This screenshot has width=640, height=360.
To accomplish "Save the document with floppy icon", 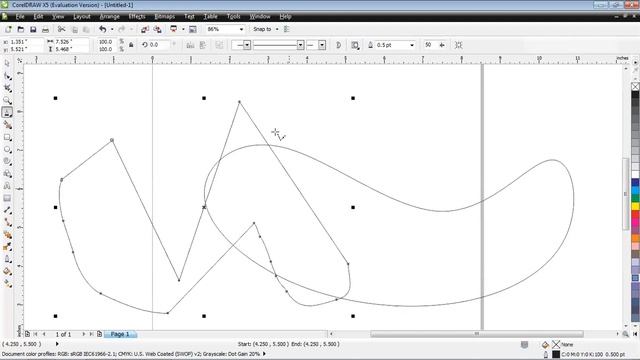I will (33, 29).
